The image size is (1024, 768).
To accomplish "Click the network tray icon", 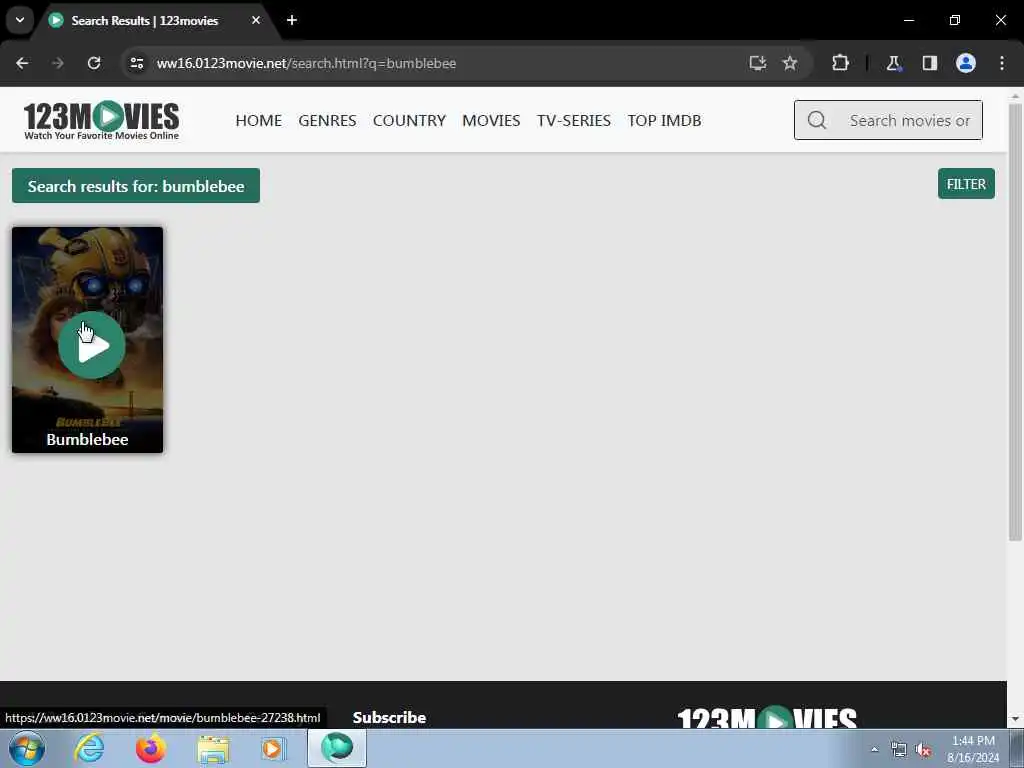I will pos(899,750).
